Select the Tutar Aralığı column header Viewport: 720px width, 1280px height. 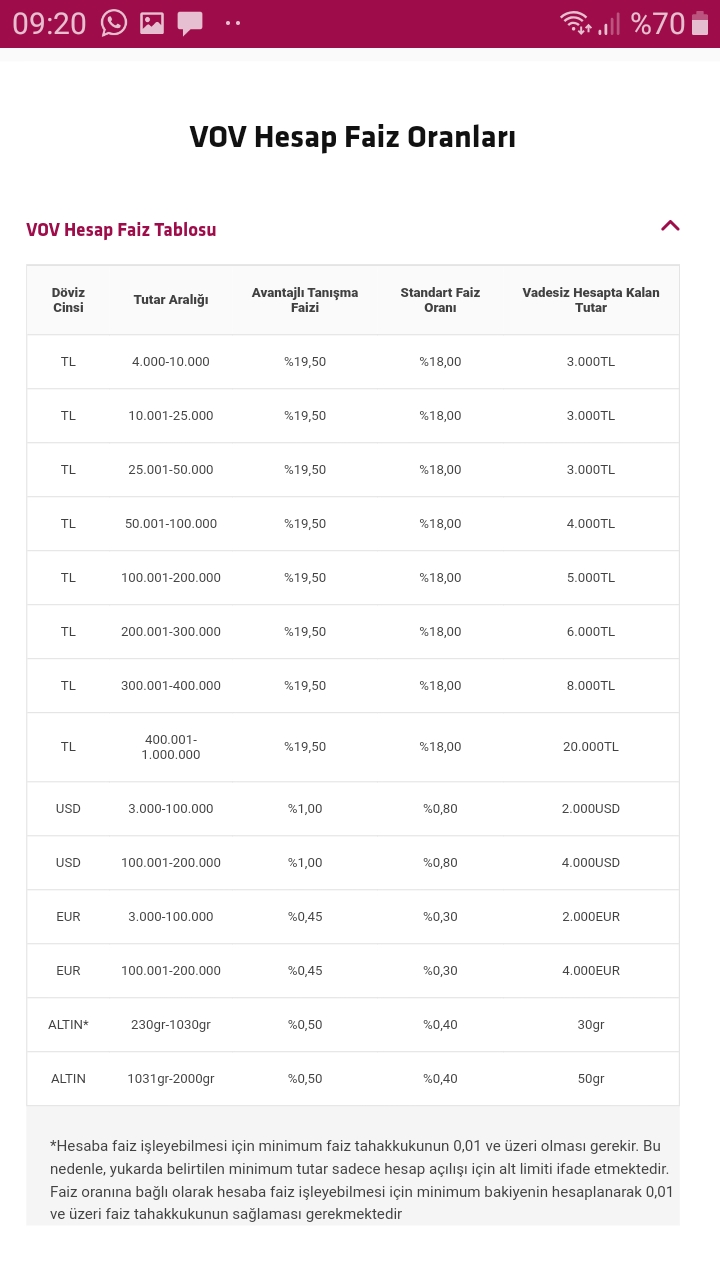(x=171, y=300)
